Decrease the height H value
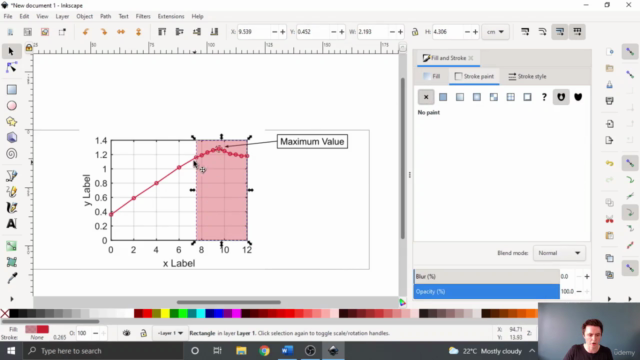Image resolution: width=640 pixels, height=360 pixels. pyautogui.click(x=467, y=32)
